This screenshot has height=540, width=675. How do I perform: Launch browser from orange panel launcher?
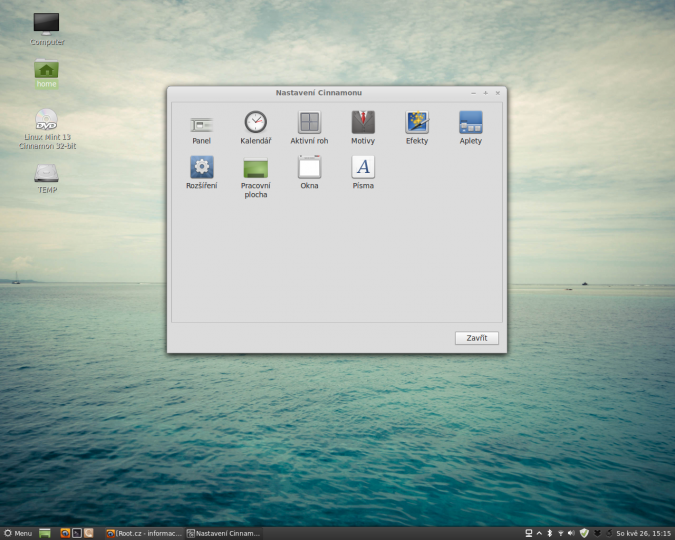click(x=65, y=534)
